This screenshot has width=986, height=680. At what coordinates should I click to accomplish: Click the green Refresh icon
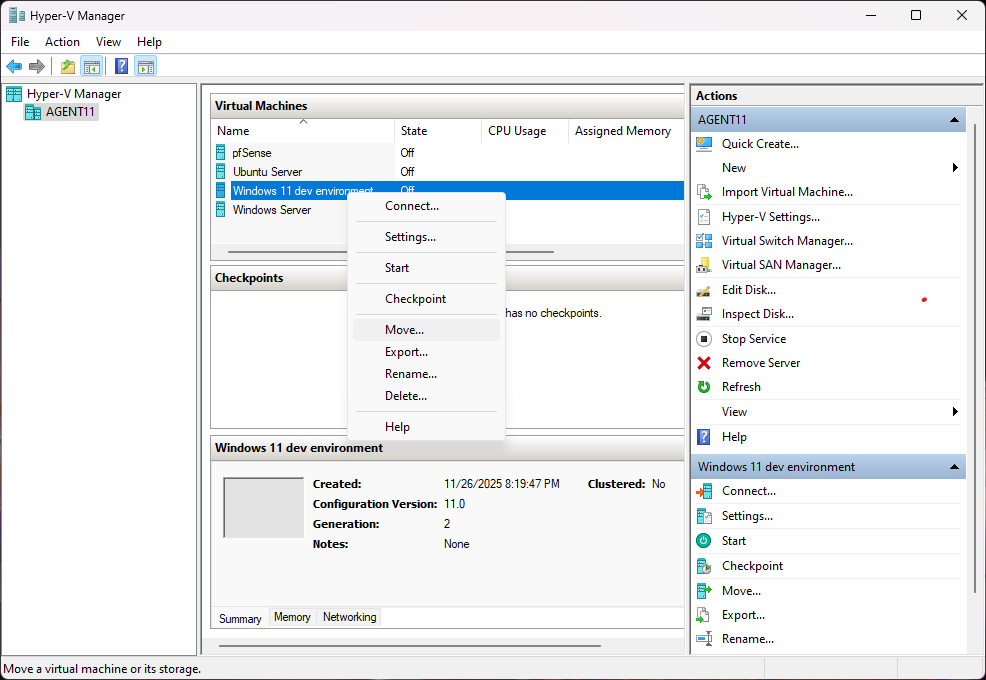(704, 387)
